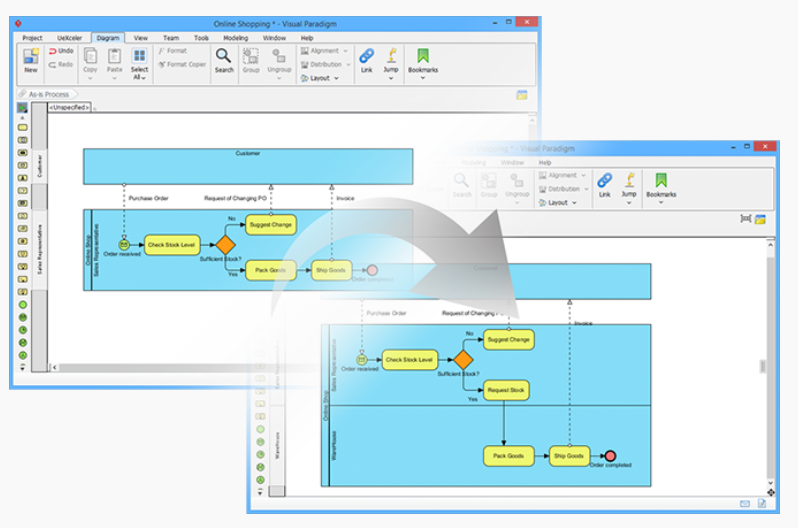The width and height of the screenshot is (798, 528).
Task: Click the back window horizontal scrollbar left arrow
Action: 54,367
